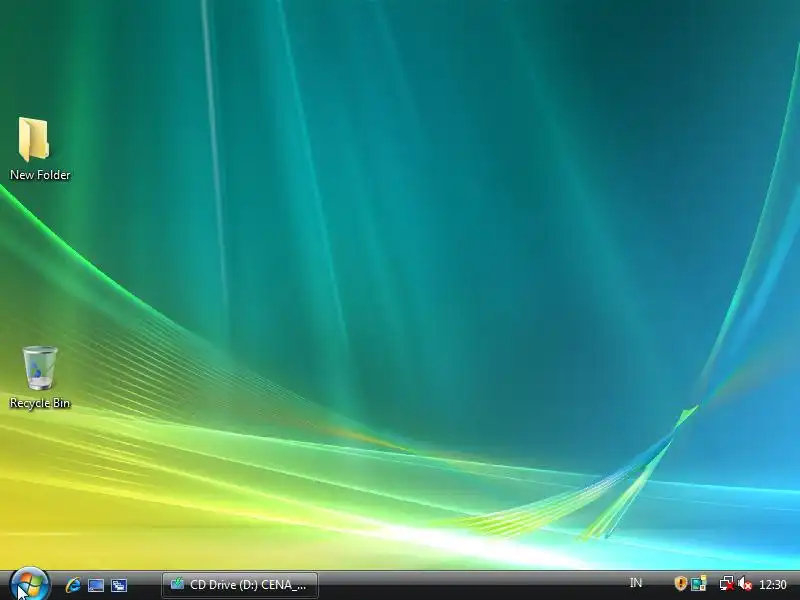The width and height of the screenshot is (800, 600).
Task: Click the Recycle Bin label text
Action: (x=40, y=403)
